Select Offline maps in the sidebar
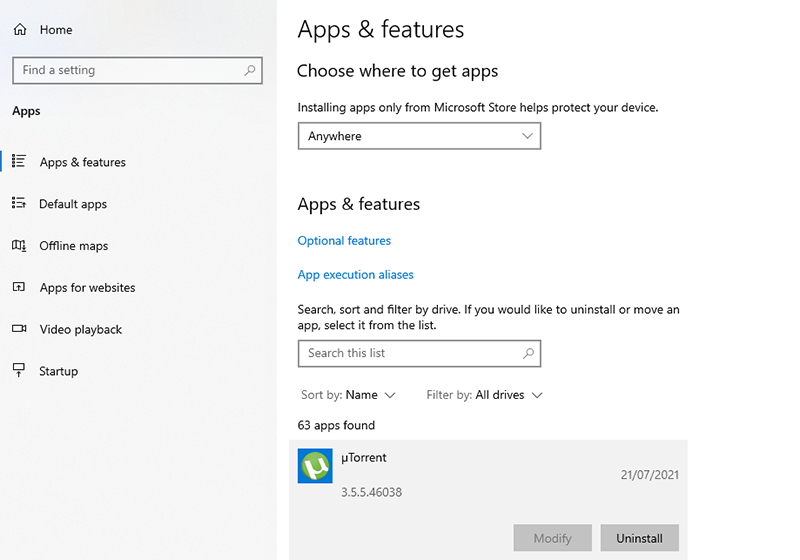The image size is (800, 560). tap(73, 246)
